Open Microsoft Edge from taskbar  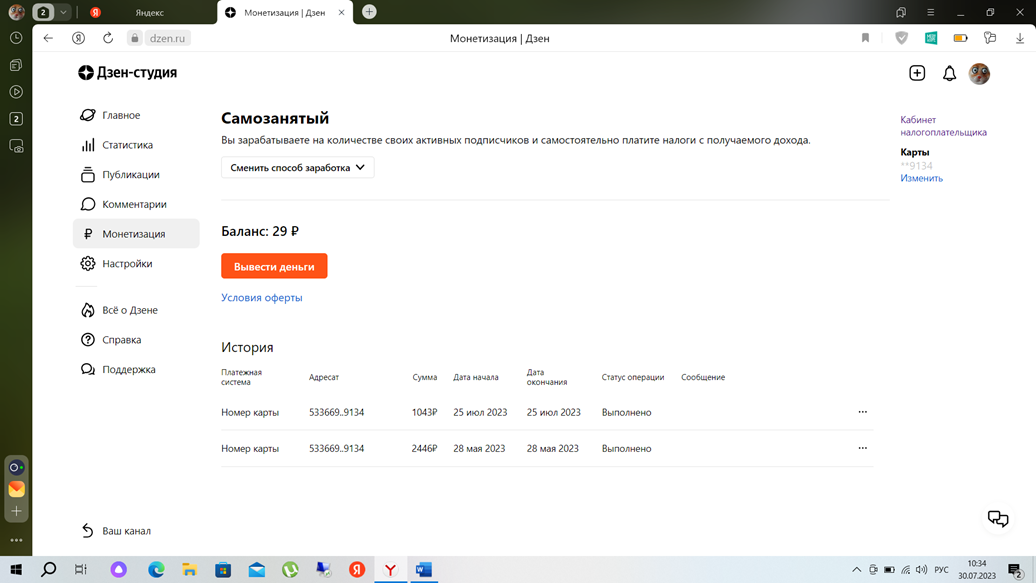(x=156, y=570)
